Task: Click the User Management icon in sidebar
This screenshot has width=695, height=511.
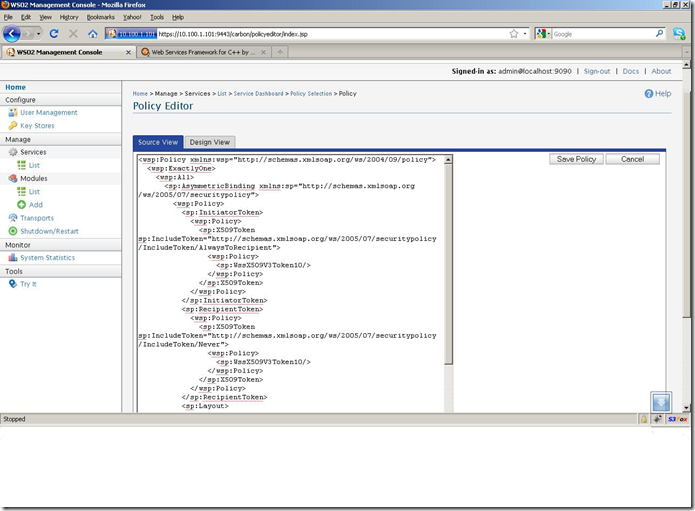Action: 13,113
